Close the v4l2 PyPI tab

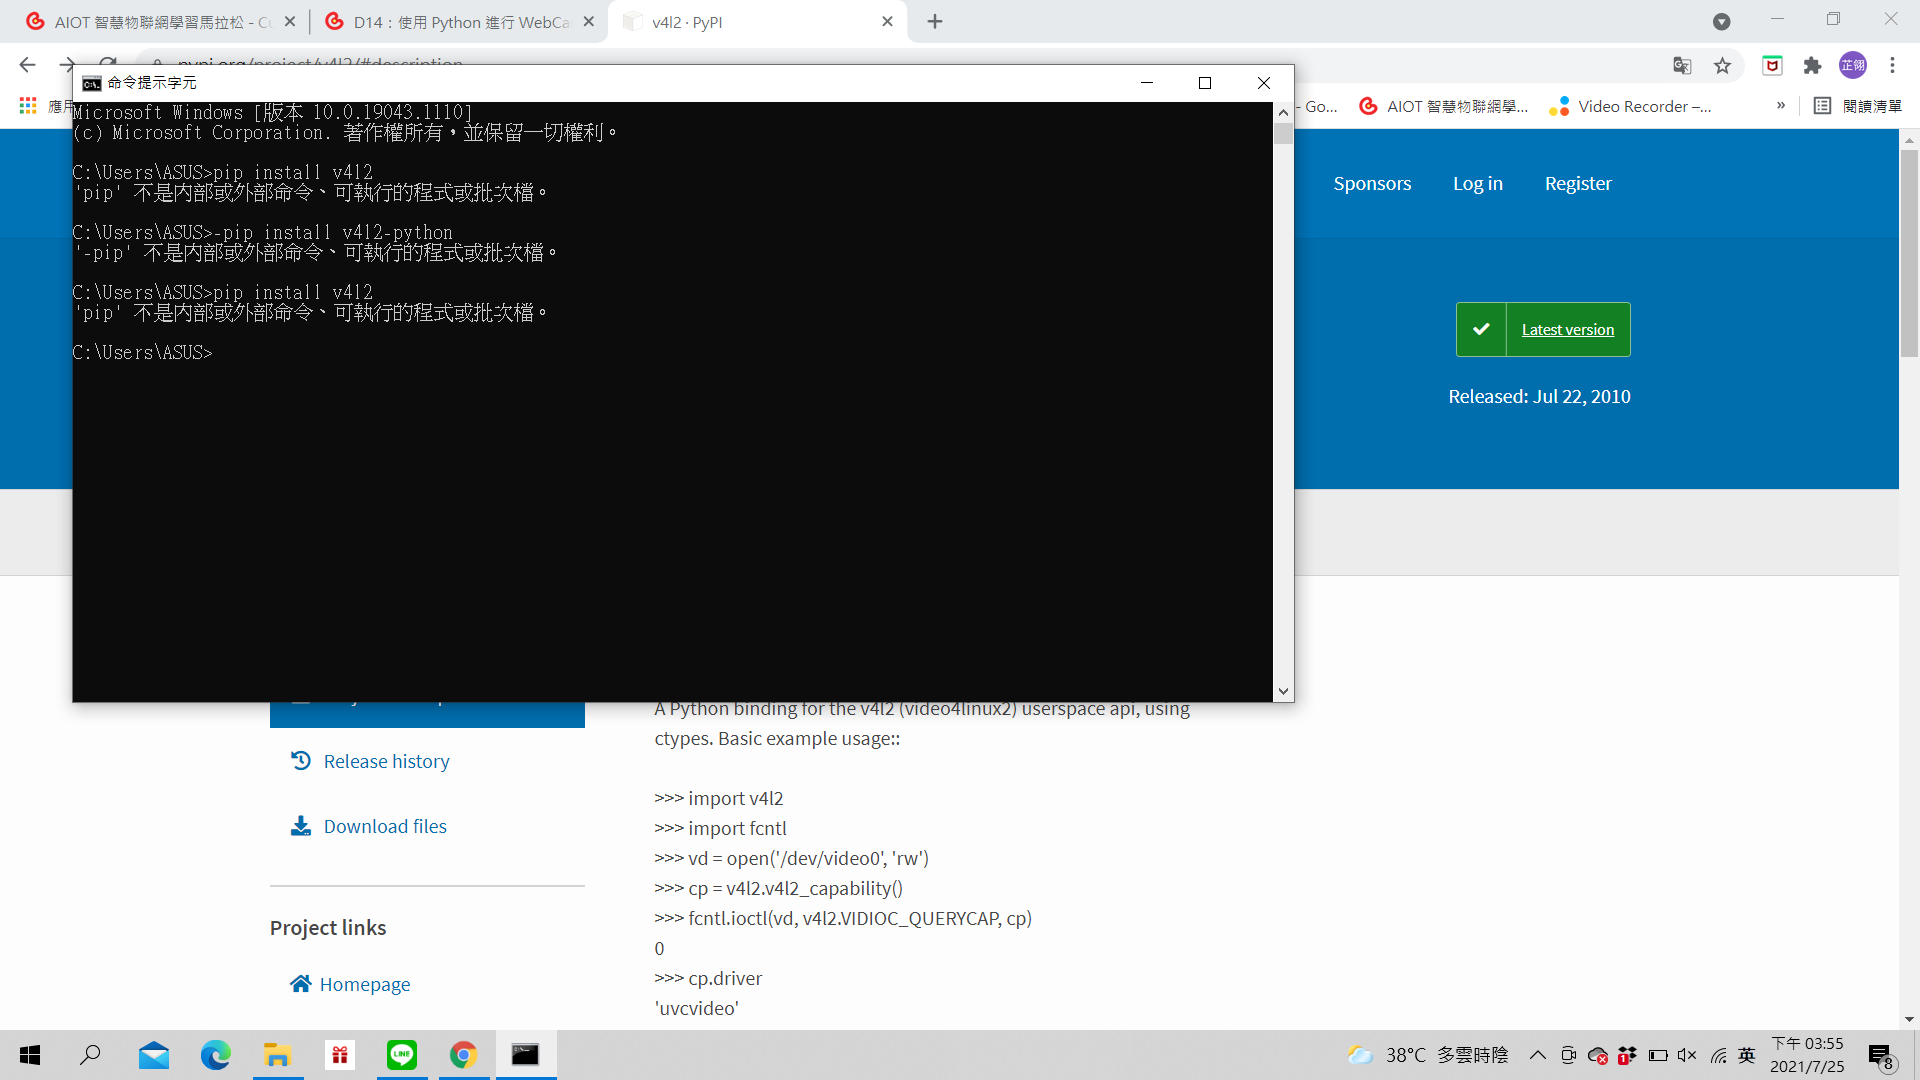click(887, 22)
